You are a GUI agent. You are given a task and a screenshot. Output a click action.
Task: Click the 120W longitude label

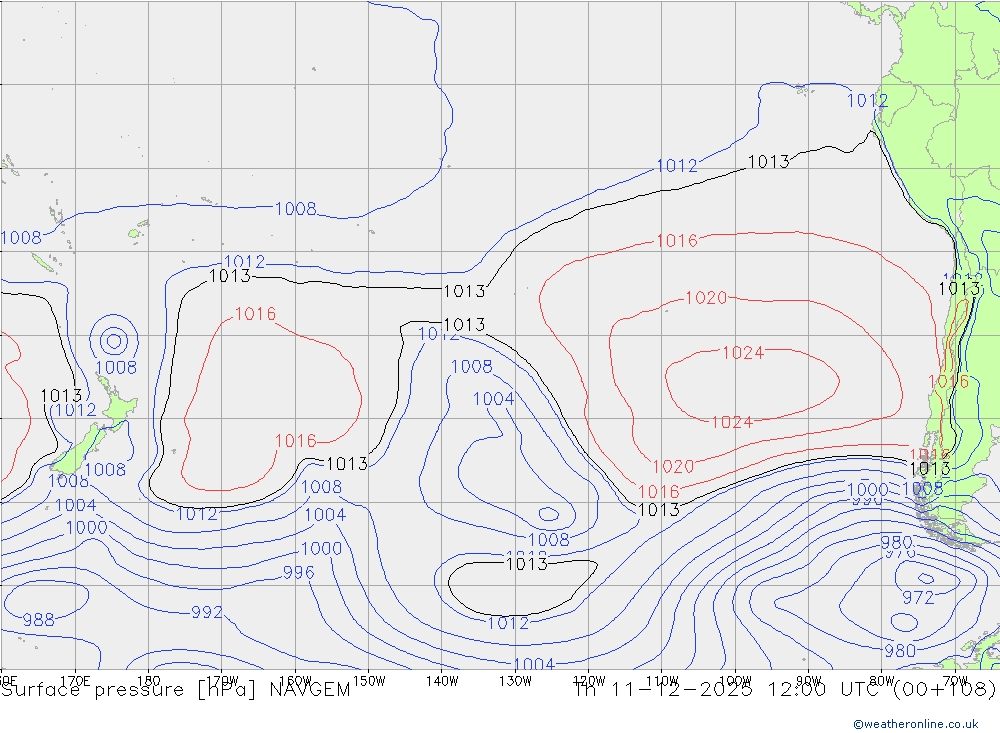(x=589, y=681)
